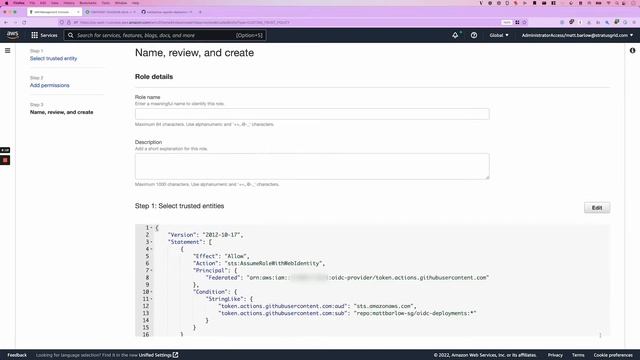
Task: Switch to the middle browser tab
Action: tap(111, 12)
